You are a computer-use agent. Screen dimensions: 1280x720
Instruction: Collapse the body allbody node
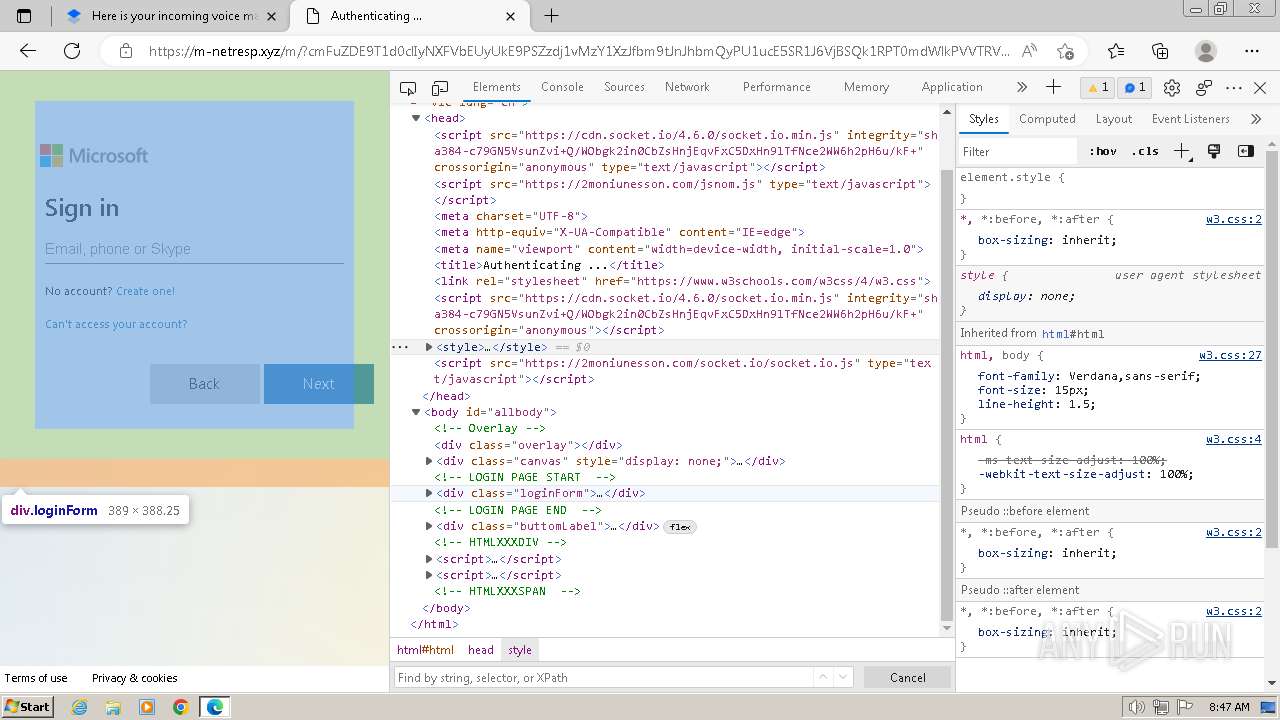(416, 412)
